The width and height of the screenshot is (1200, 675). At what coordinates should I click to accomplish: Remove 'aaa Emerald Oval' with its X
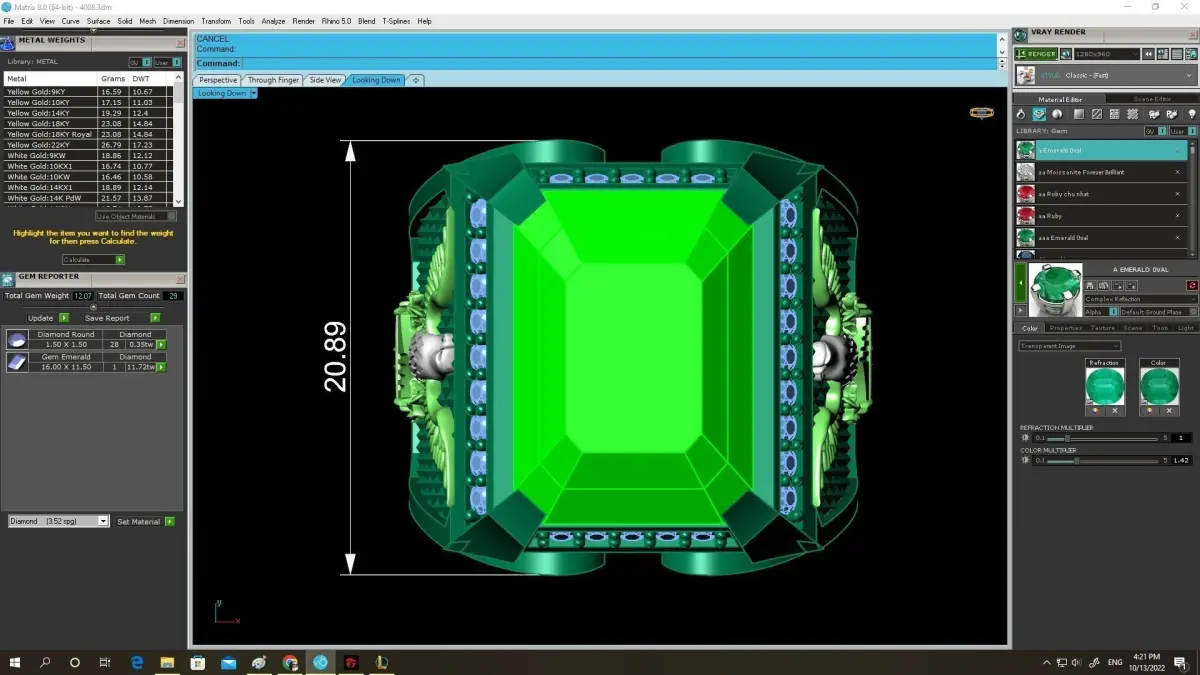coord(1178,238)
